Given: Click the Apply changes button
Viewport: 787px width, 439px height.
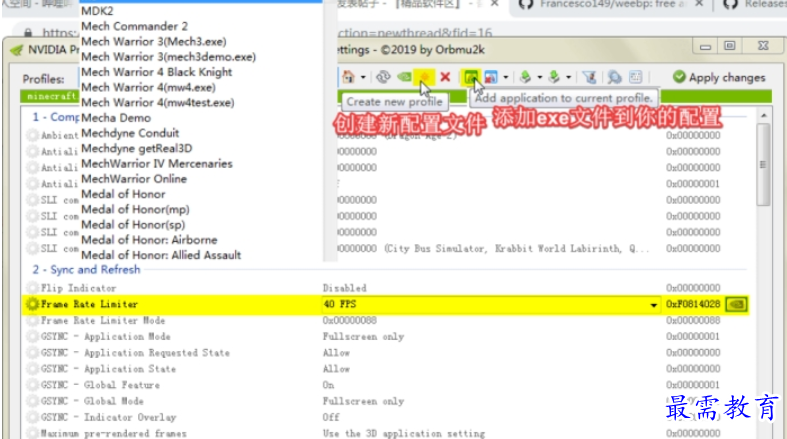Looking at the screenshot, I should coord(719,77).
